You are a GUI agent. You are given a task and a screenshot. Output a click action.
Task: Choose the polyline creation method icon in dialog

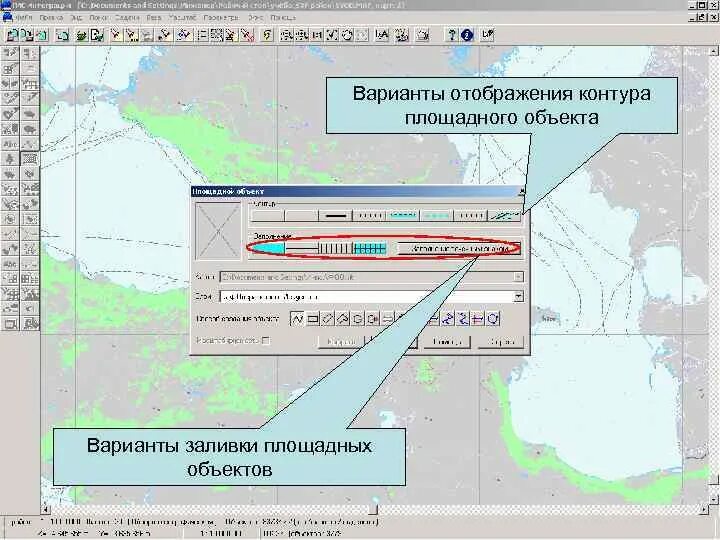click(297, 318)
